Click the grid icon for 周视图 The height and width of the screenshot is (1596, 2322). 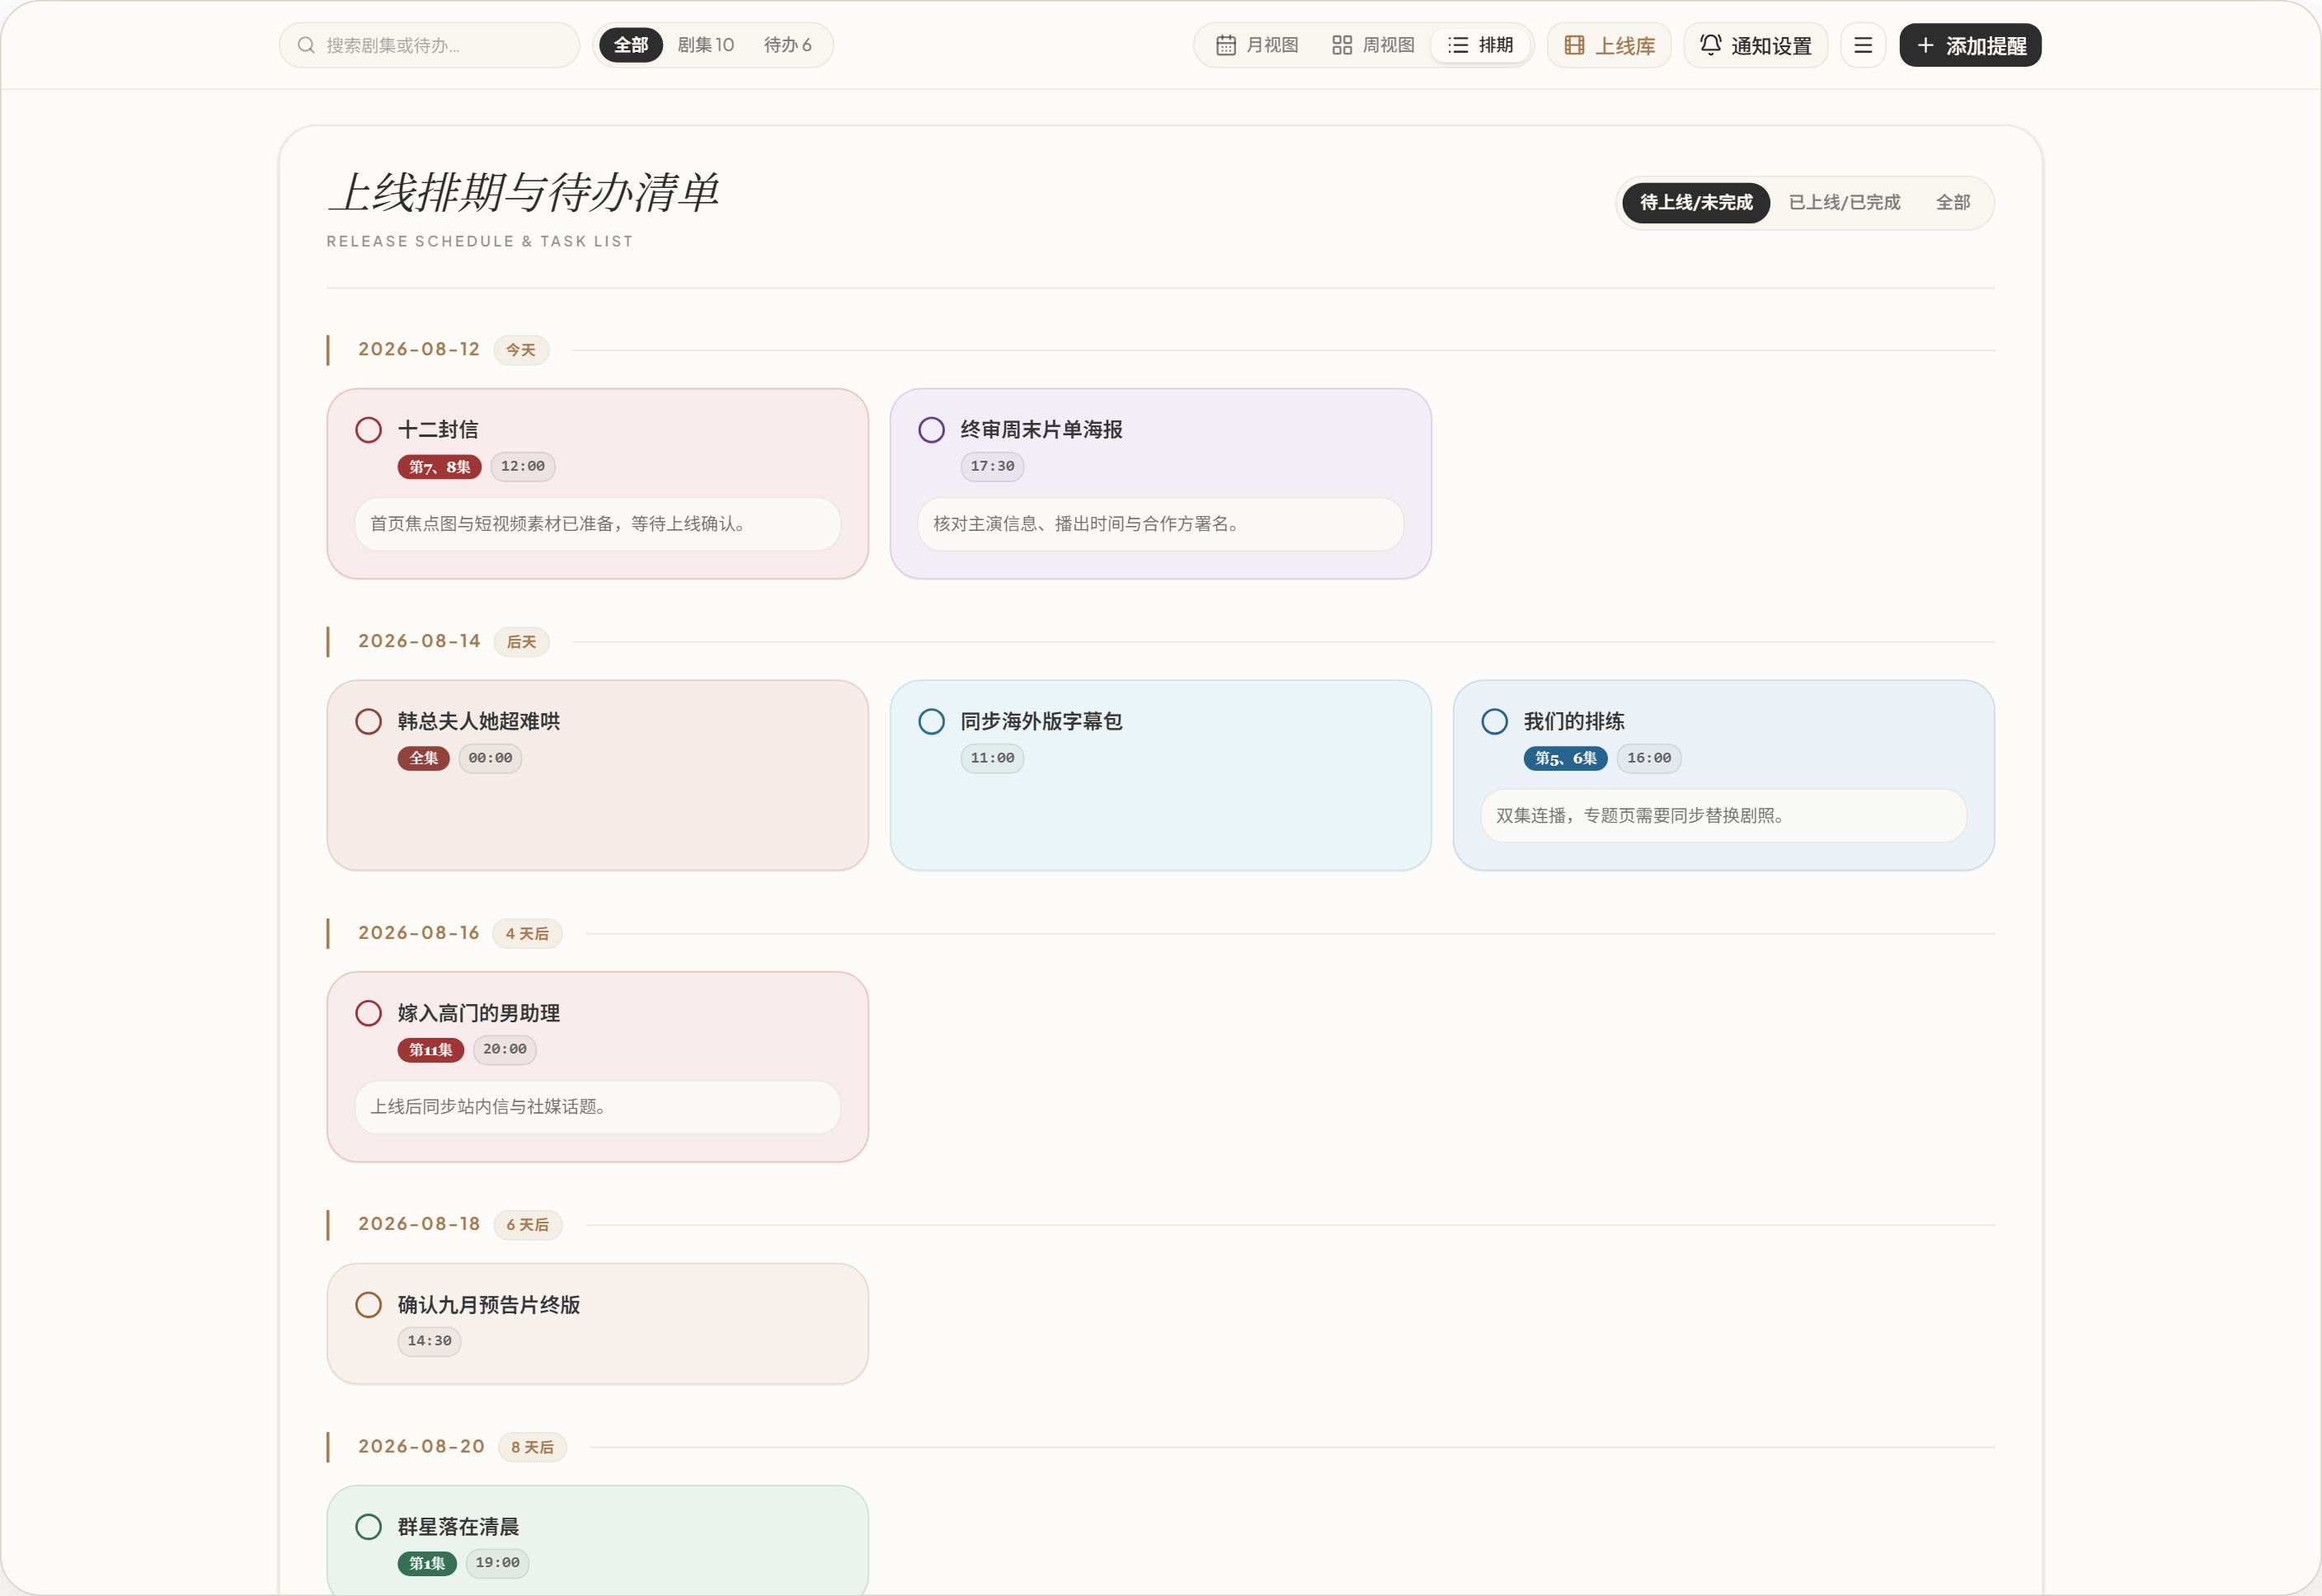[1342, 45]
